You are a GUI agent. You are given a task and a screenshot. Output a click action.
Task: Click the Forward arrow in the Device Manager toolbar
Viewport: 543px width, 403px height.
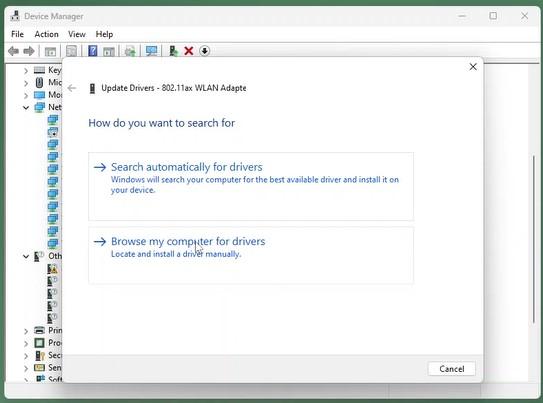click(29, 51)
